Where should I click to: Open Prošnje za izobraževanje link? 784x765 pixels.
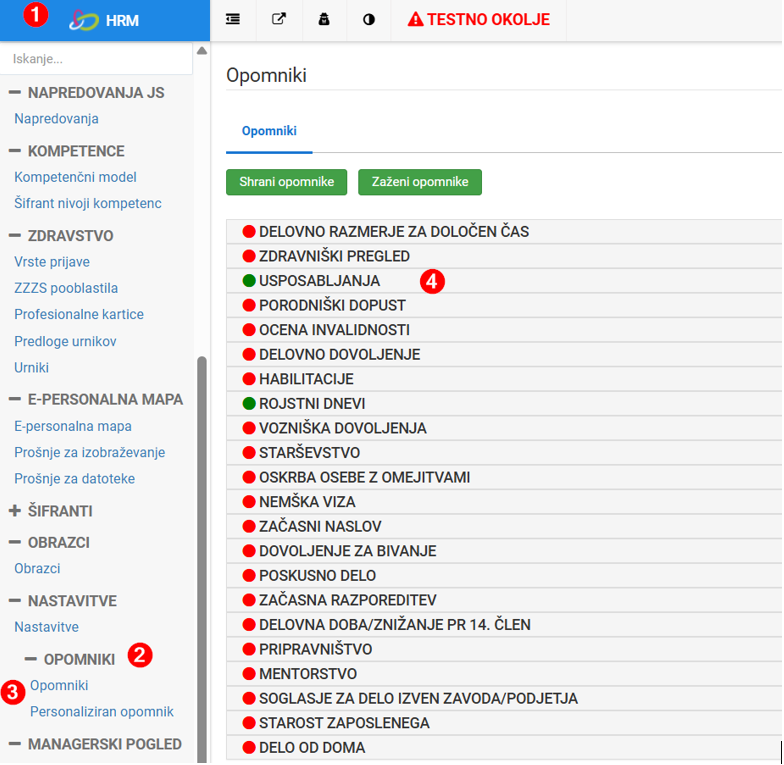pos(90,452)
